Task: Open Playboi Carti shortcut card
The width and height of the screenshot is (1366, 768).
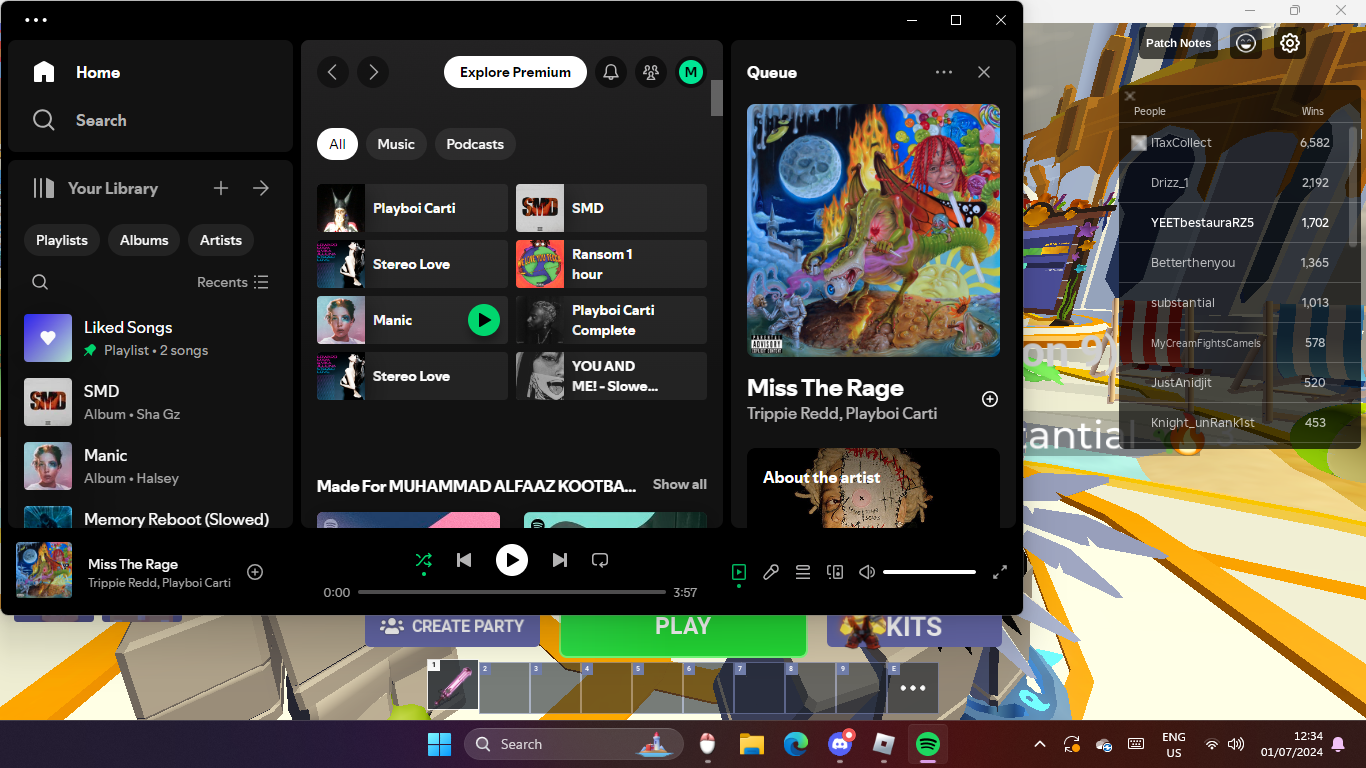Action: (x=412, y=208)
